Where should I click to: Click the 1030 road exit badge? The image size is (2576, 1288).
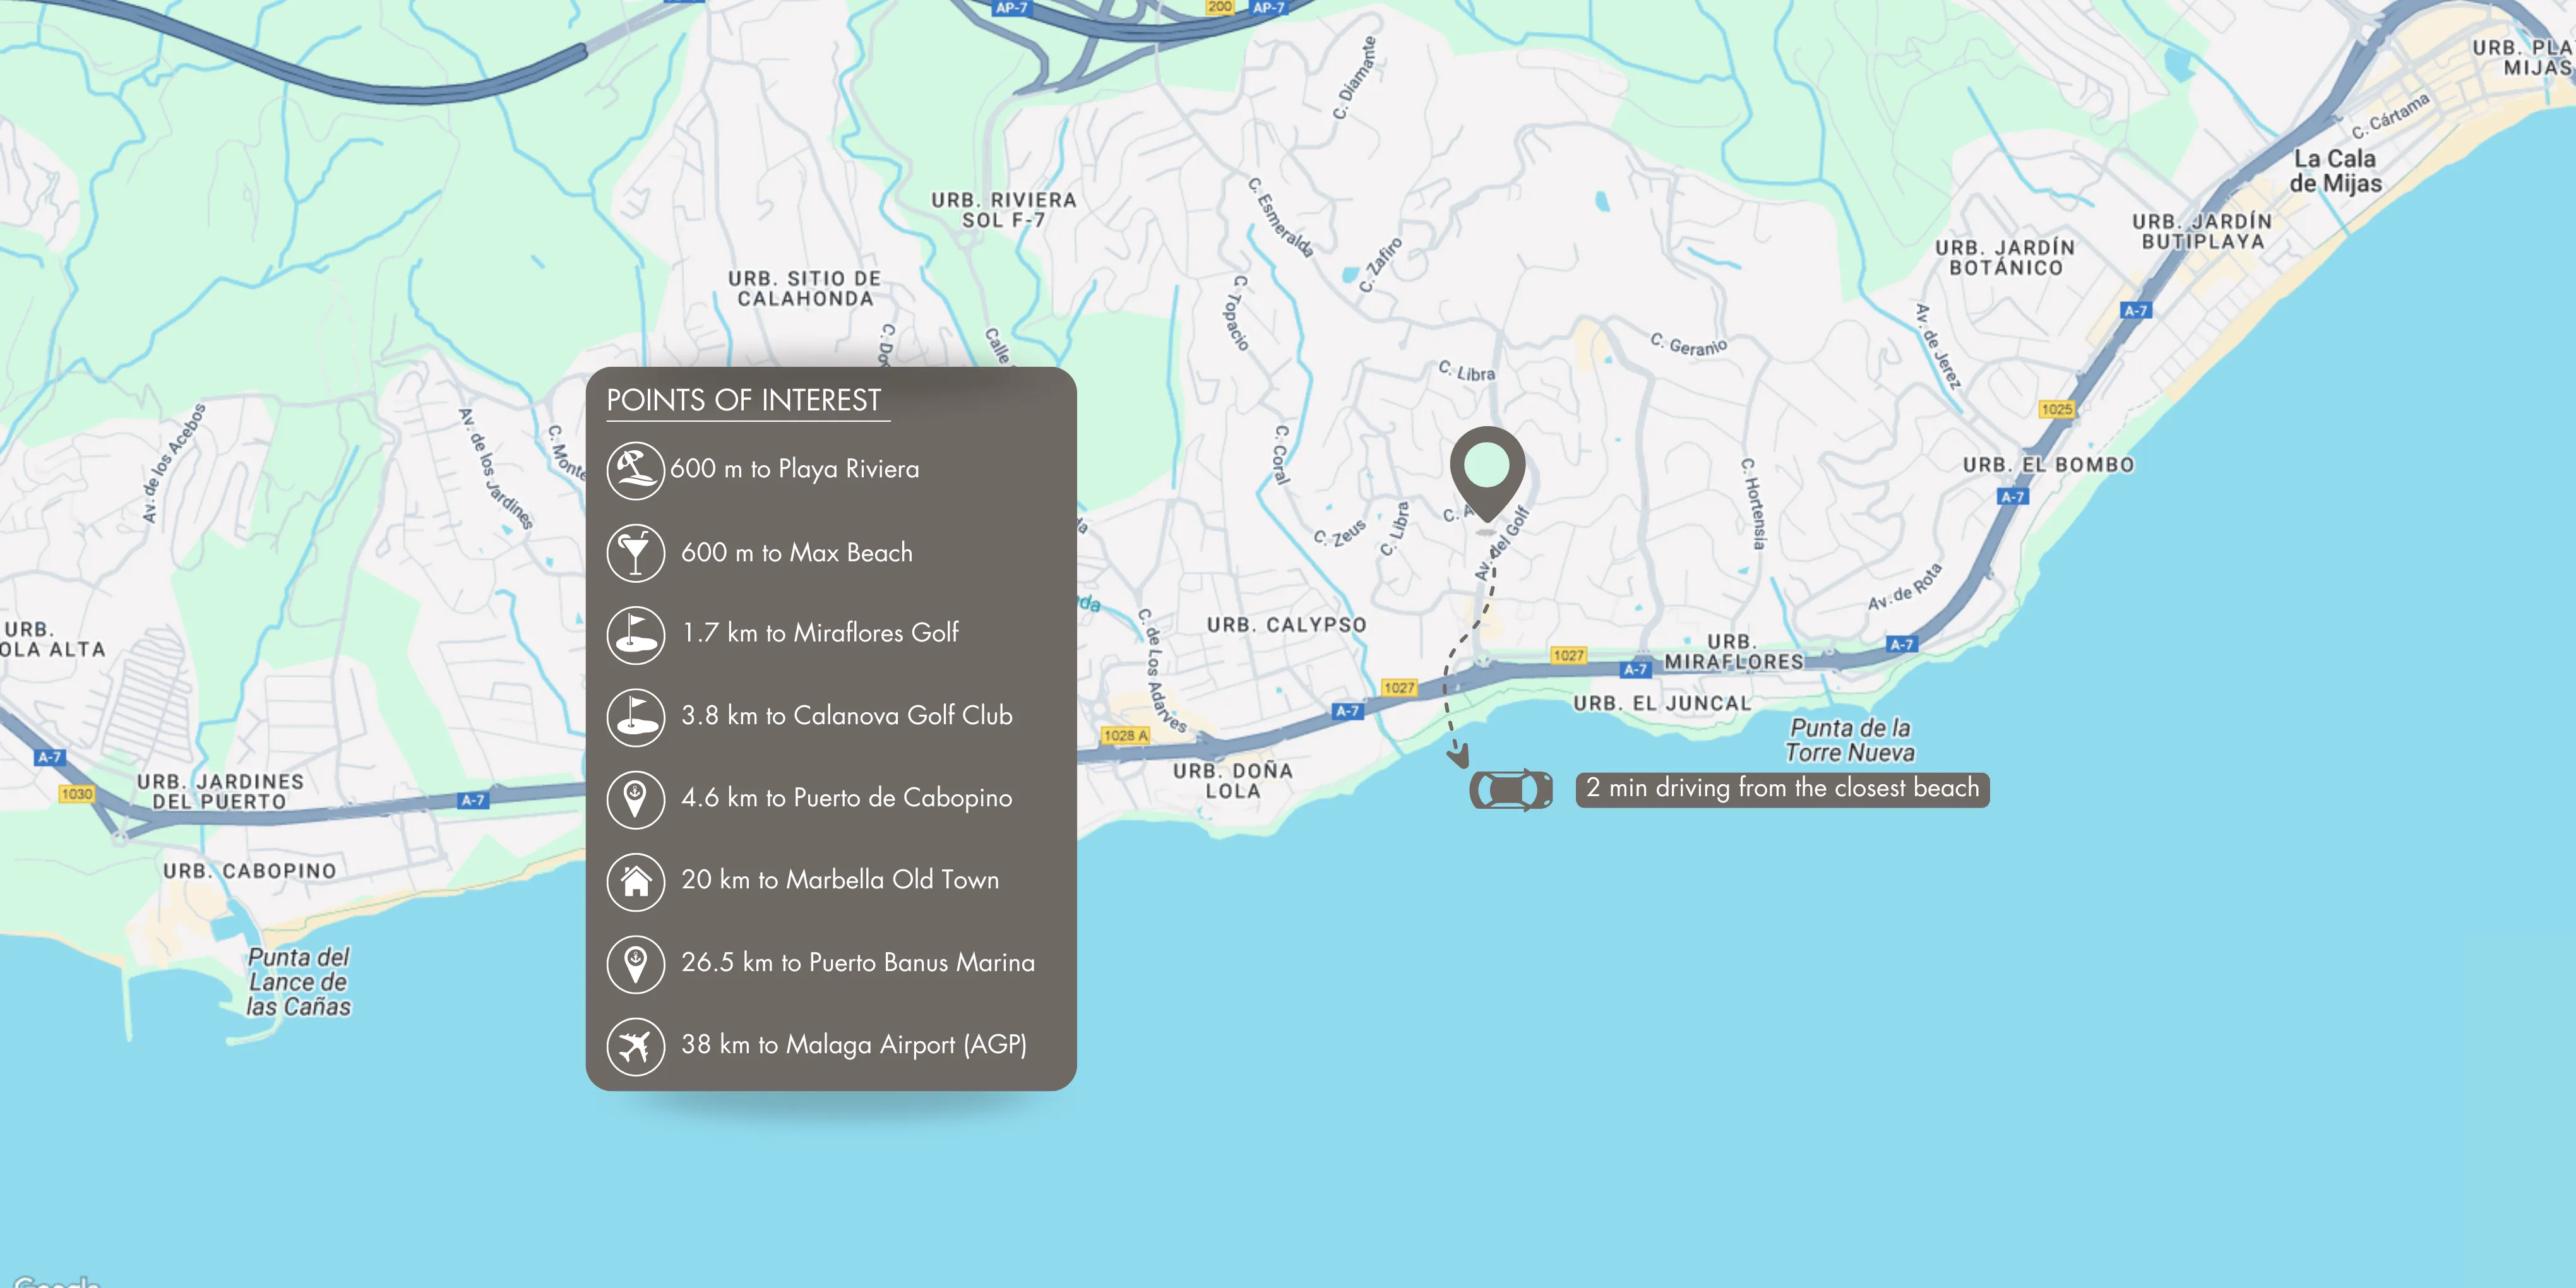pyautogui.click(x=76, y=794)
